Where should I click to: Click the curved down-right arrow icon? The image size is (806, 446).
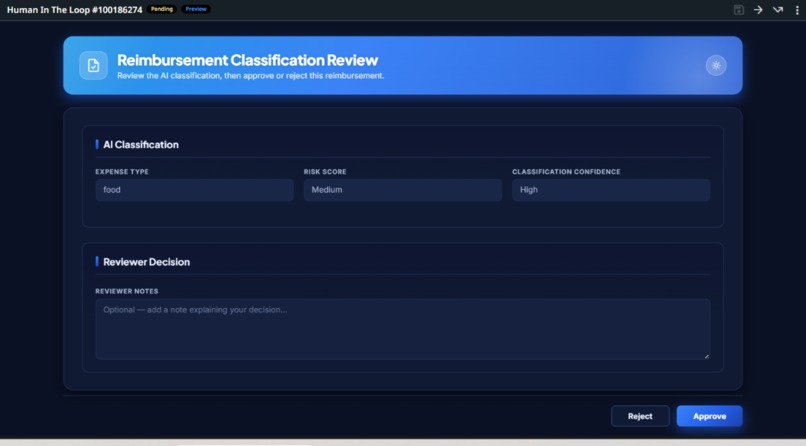point(778,10)
